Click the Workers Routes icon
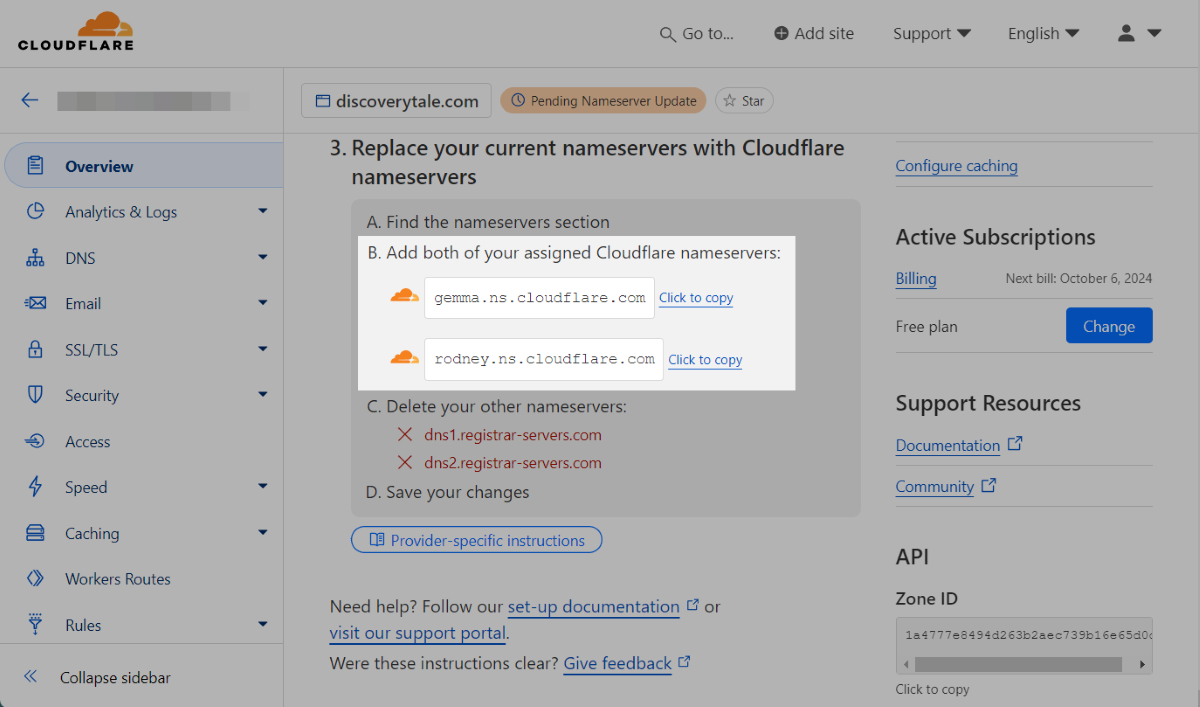Image resolution: width=1200 pixels, height=707 pixels. point(36,579)
